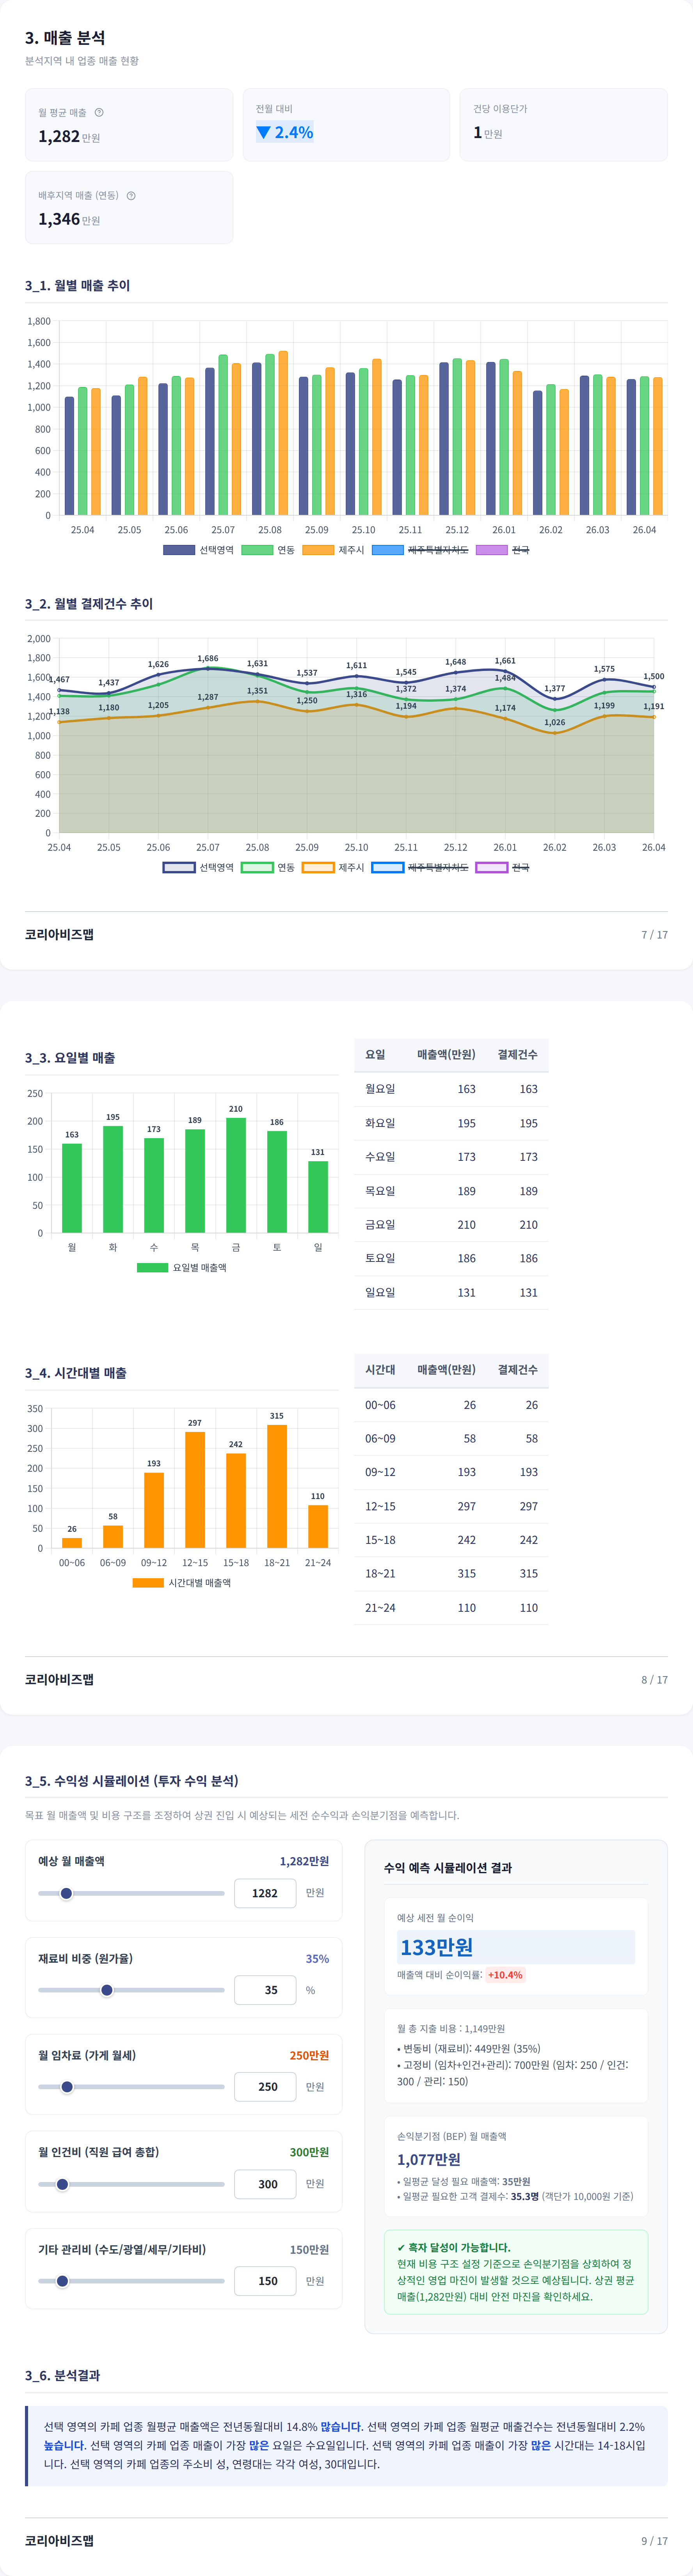The width and height of the screenshot is (693, 2576).
Task: Click the +10.4% 순이익률 badge
Action: pos(505,1975)
